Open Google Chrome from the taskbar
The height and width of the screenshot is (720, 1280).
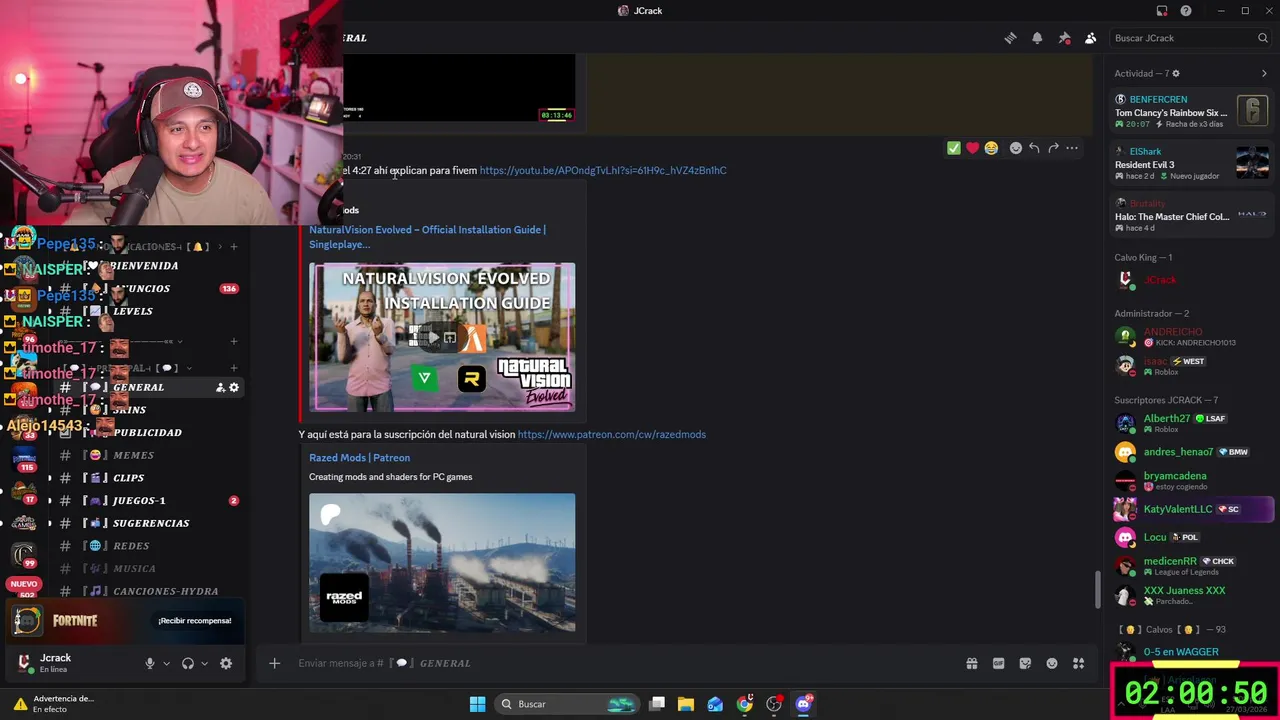[745, 704]
